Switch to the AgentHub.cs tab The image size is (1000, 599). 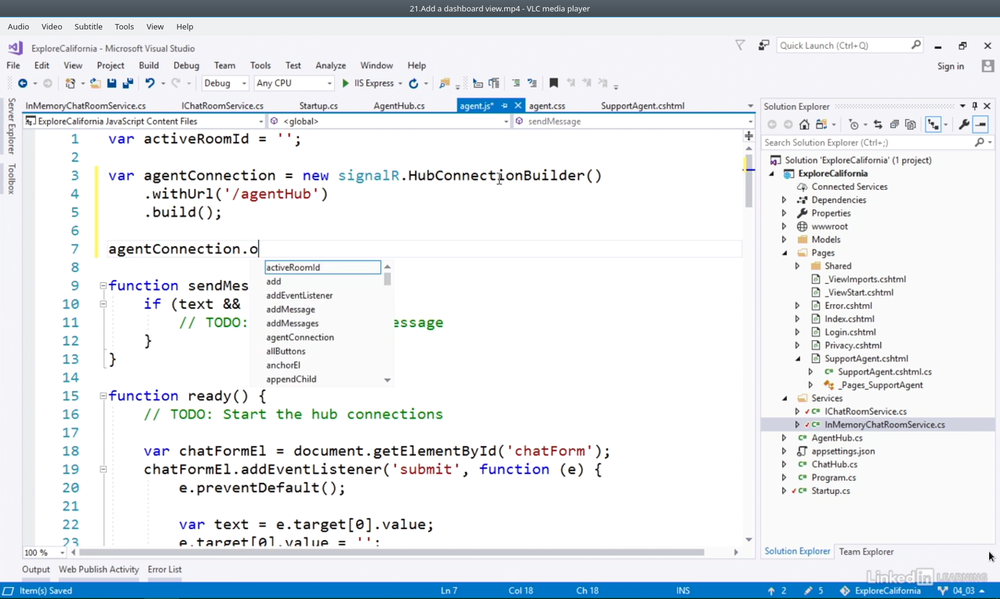[x=399, y=106]
